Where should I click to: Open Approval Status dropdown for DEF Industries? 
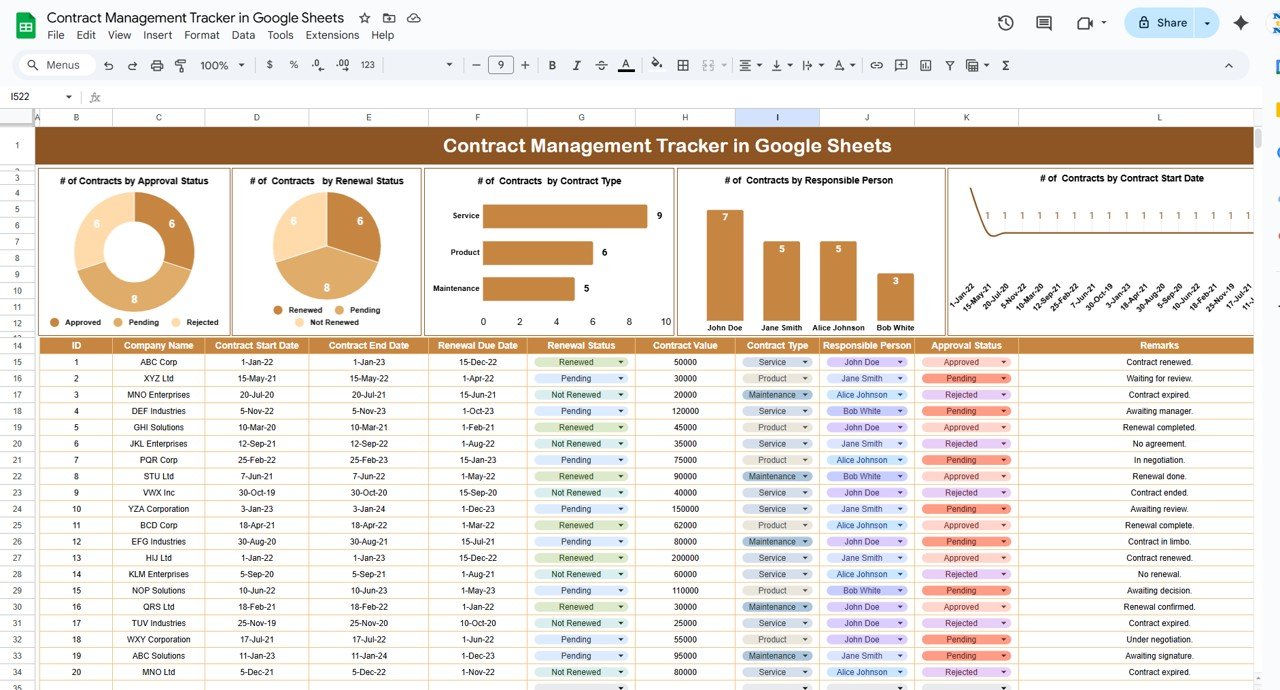click(x=1004, y=411)
